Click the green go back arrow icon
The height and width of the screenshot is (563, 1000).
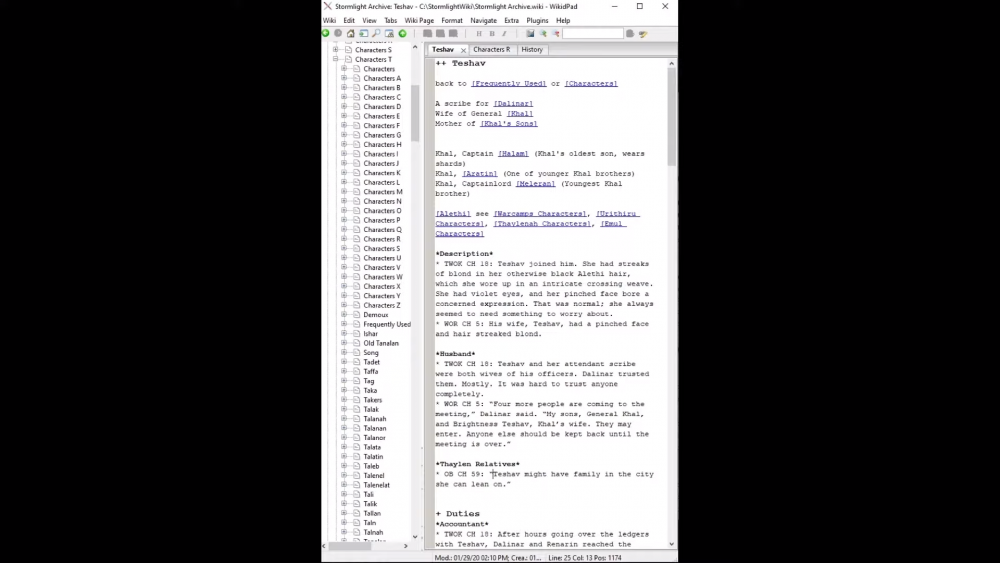click(326, 33)
